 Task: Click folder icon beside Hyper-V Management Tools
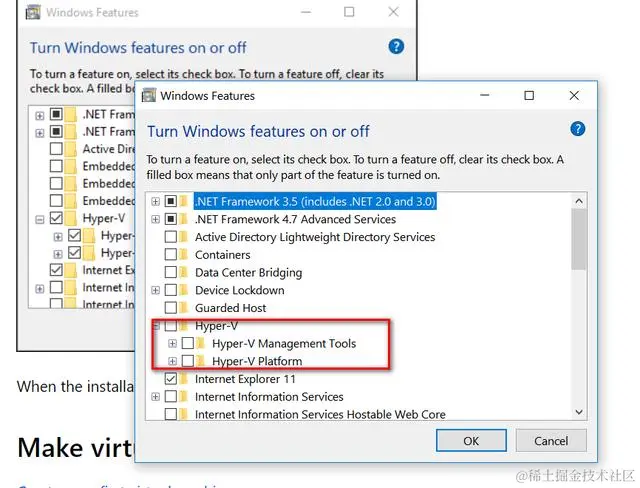click(x=200, y=344)
